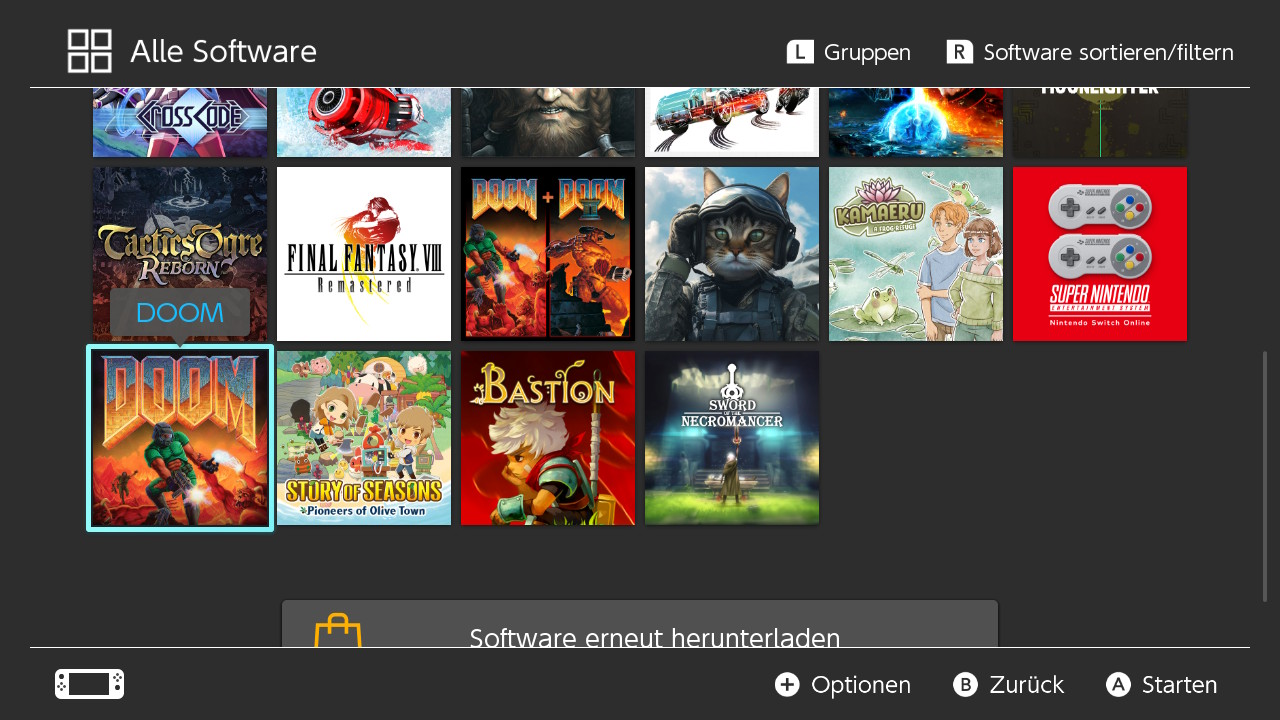1280x720 pixels.
Task: Open Sword of the Necromancer game
Action: 732,438
